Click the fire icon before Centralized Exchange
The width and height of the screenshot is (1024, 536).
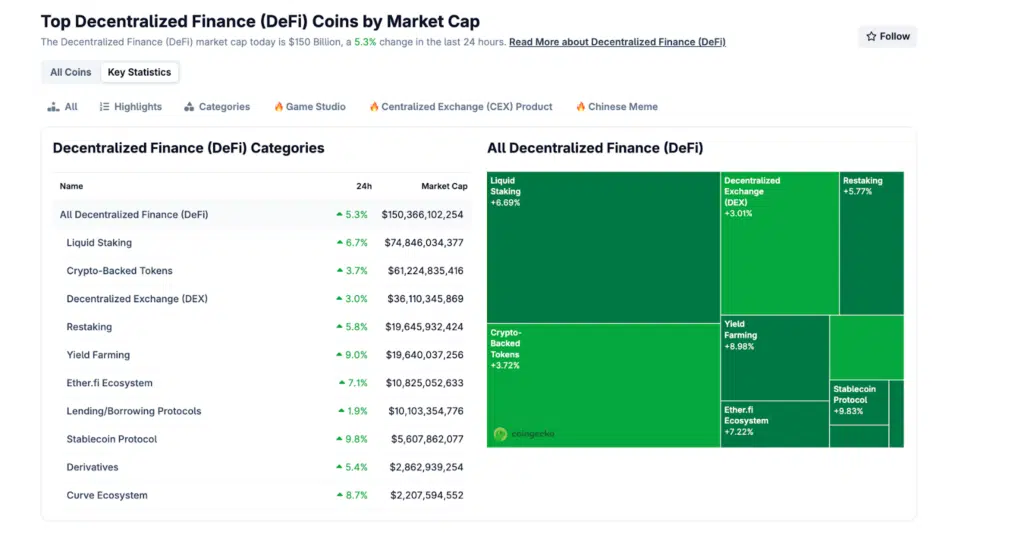tap(374, 107)
